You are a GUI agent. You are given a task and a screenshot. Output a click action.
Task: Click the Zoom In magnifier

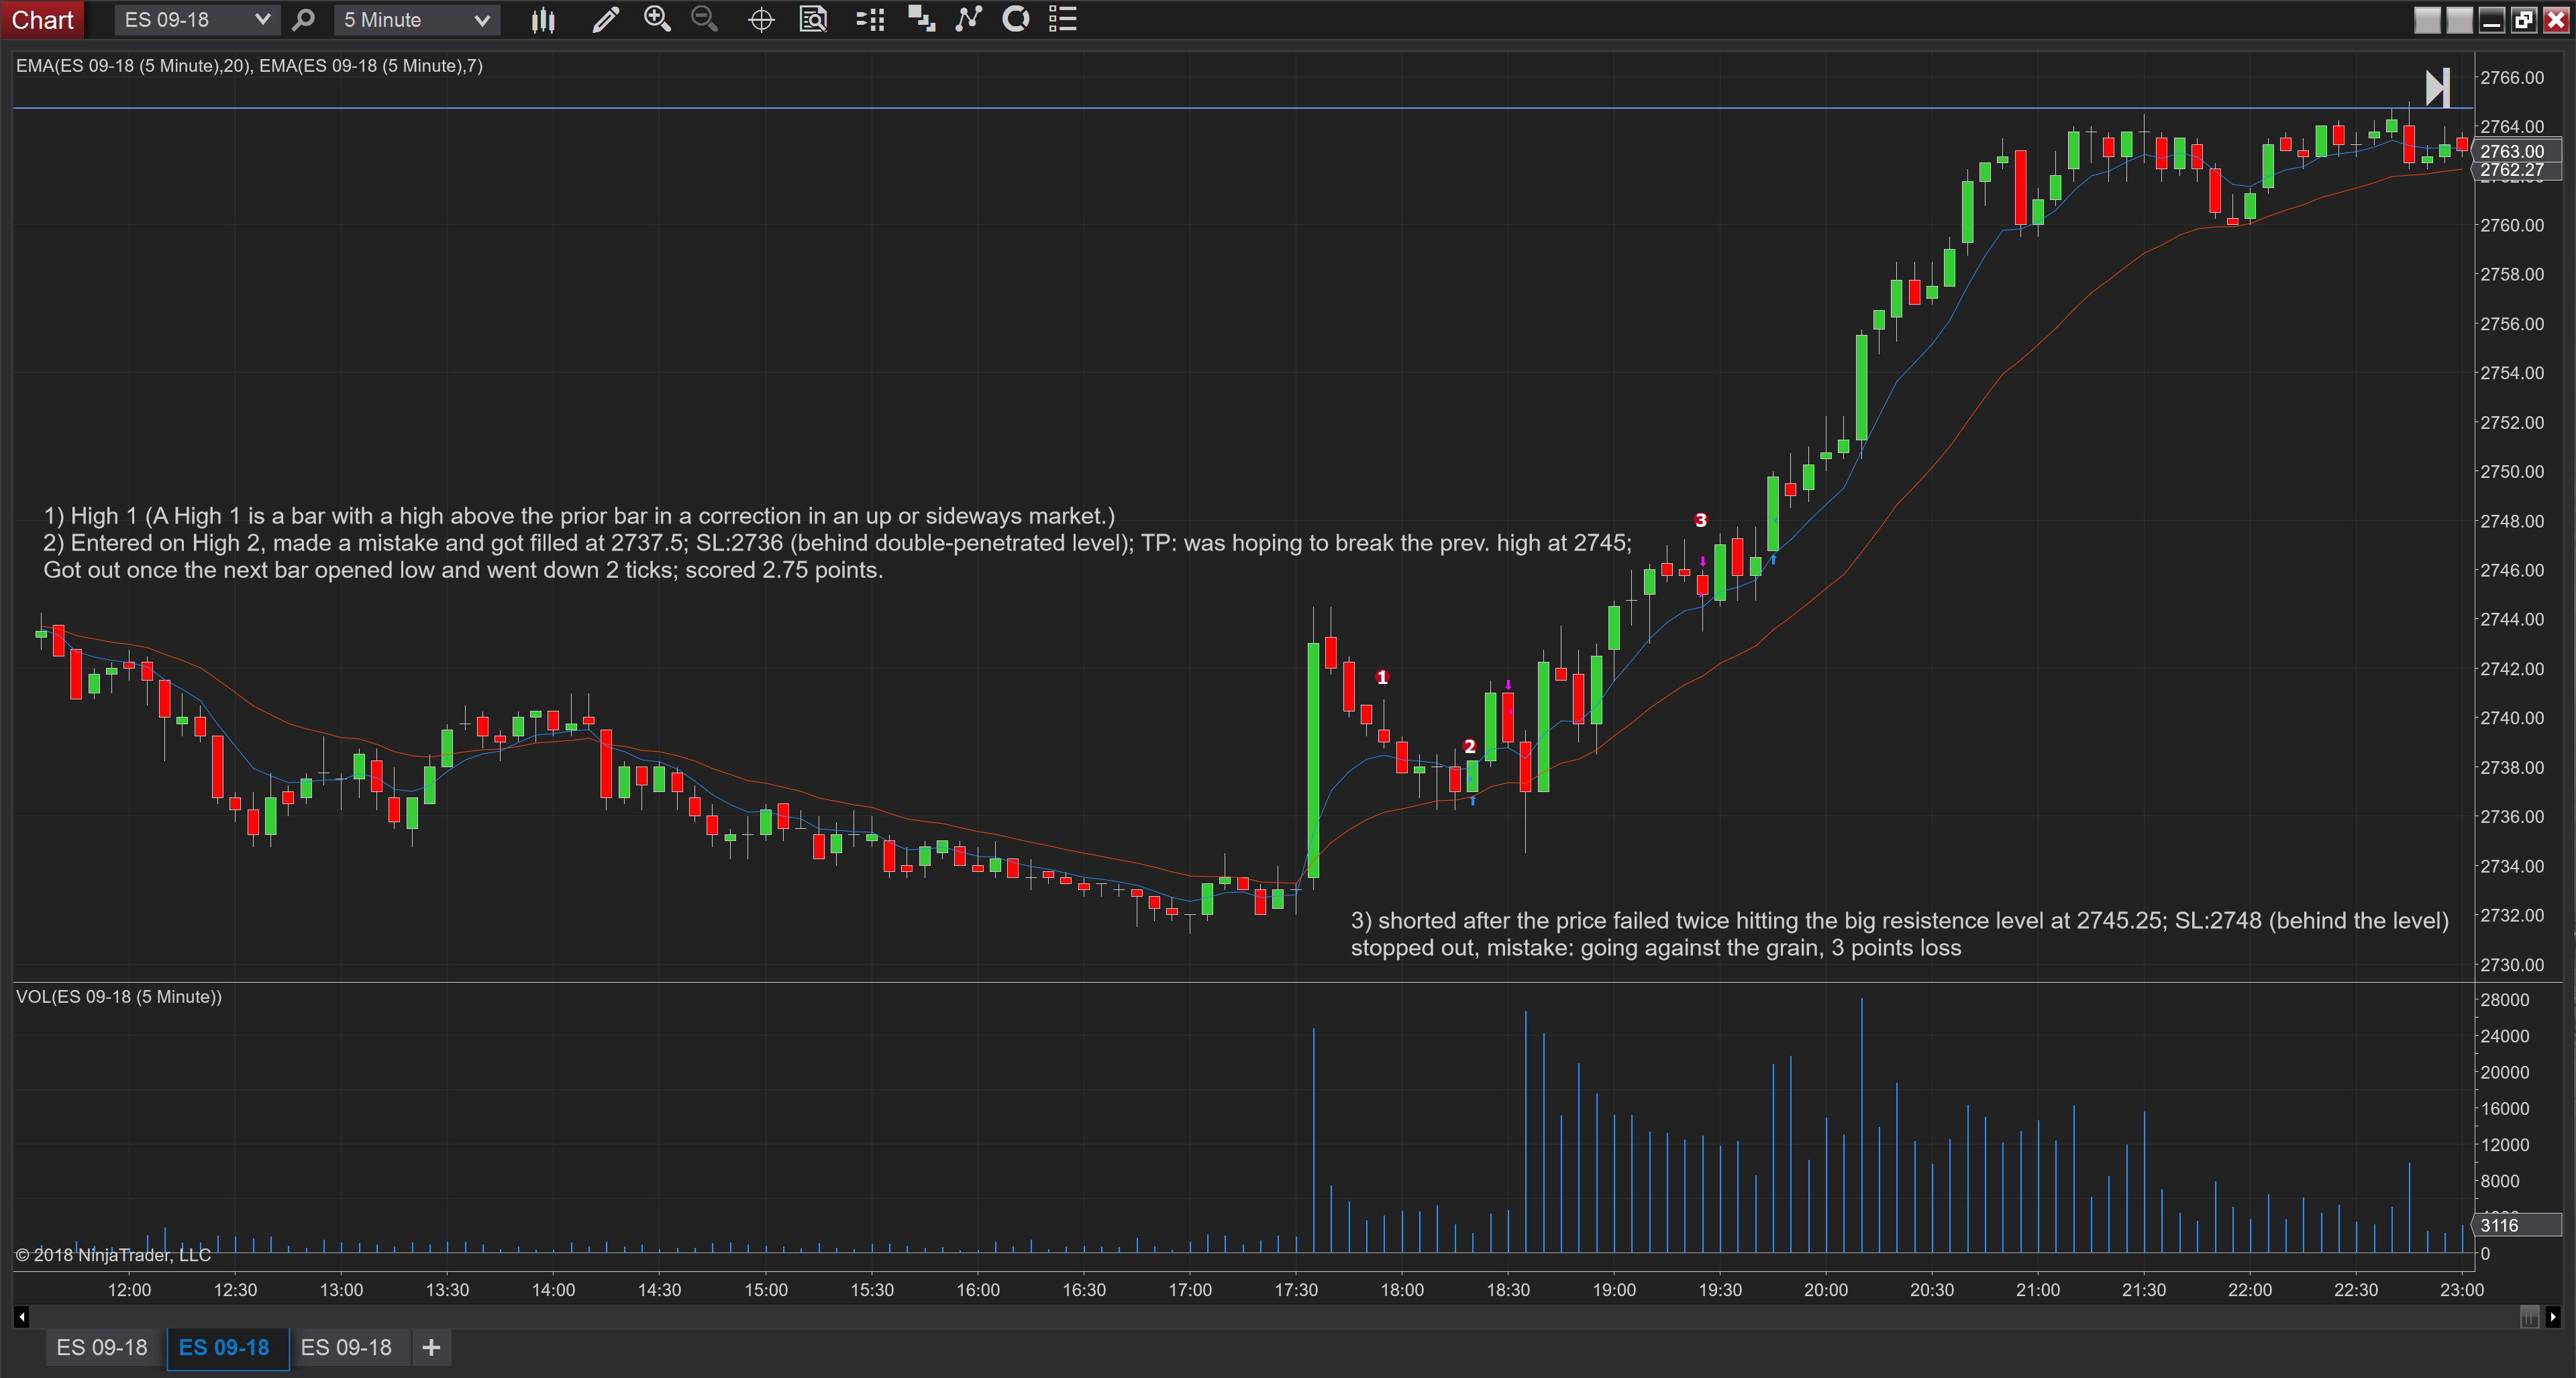click(657, 19)
